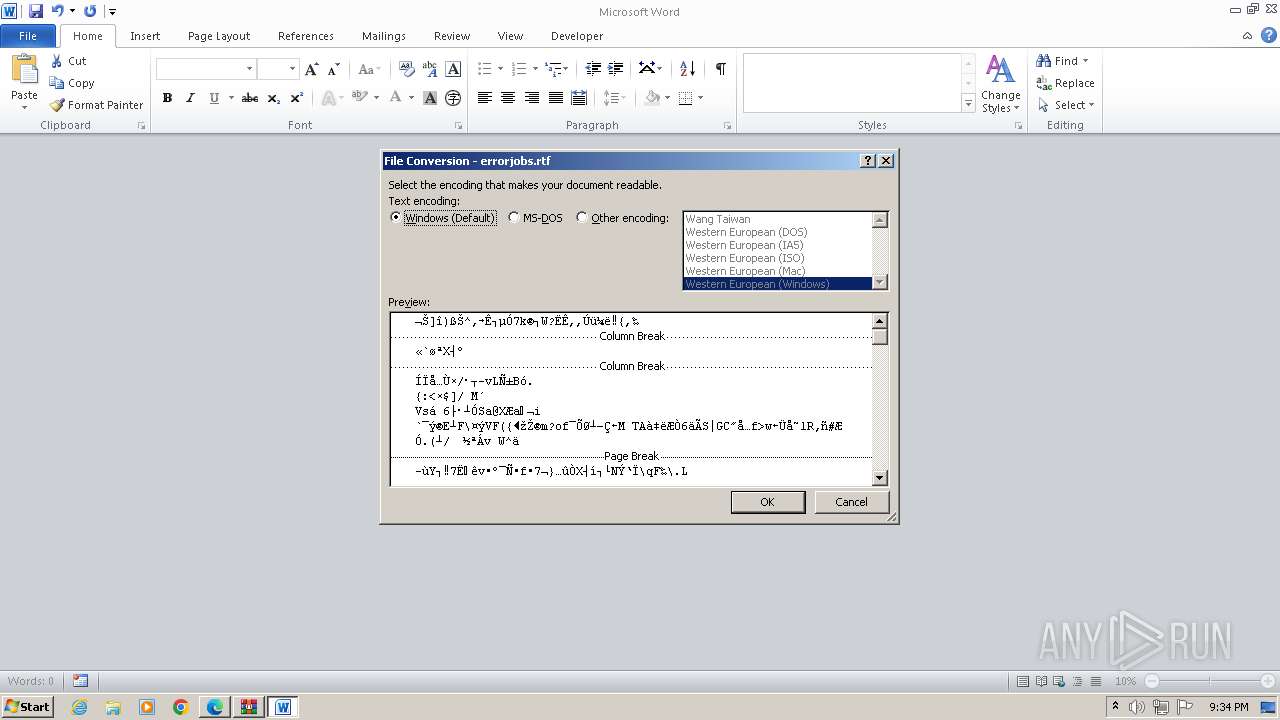Open the File tab
This screenshot has width=1280, height=720.
pos(28,36)
